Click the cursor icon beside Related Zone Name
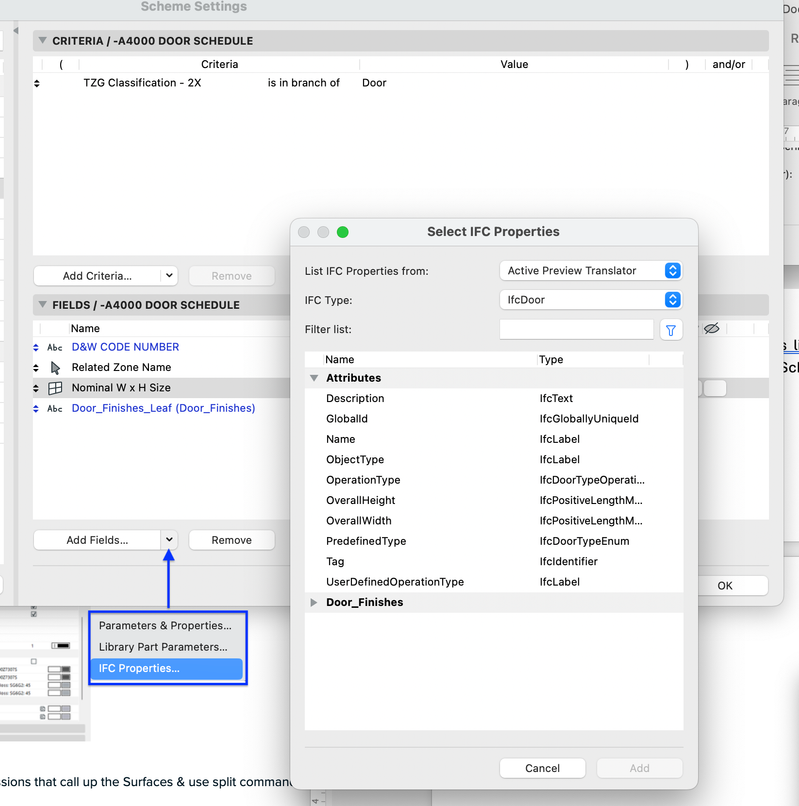The height and width of the screenshot is (806, 799). coord(55,368)
